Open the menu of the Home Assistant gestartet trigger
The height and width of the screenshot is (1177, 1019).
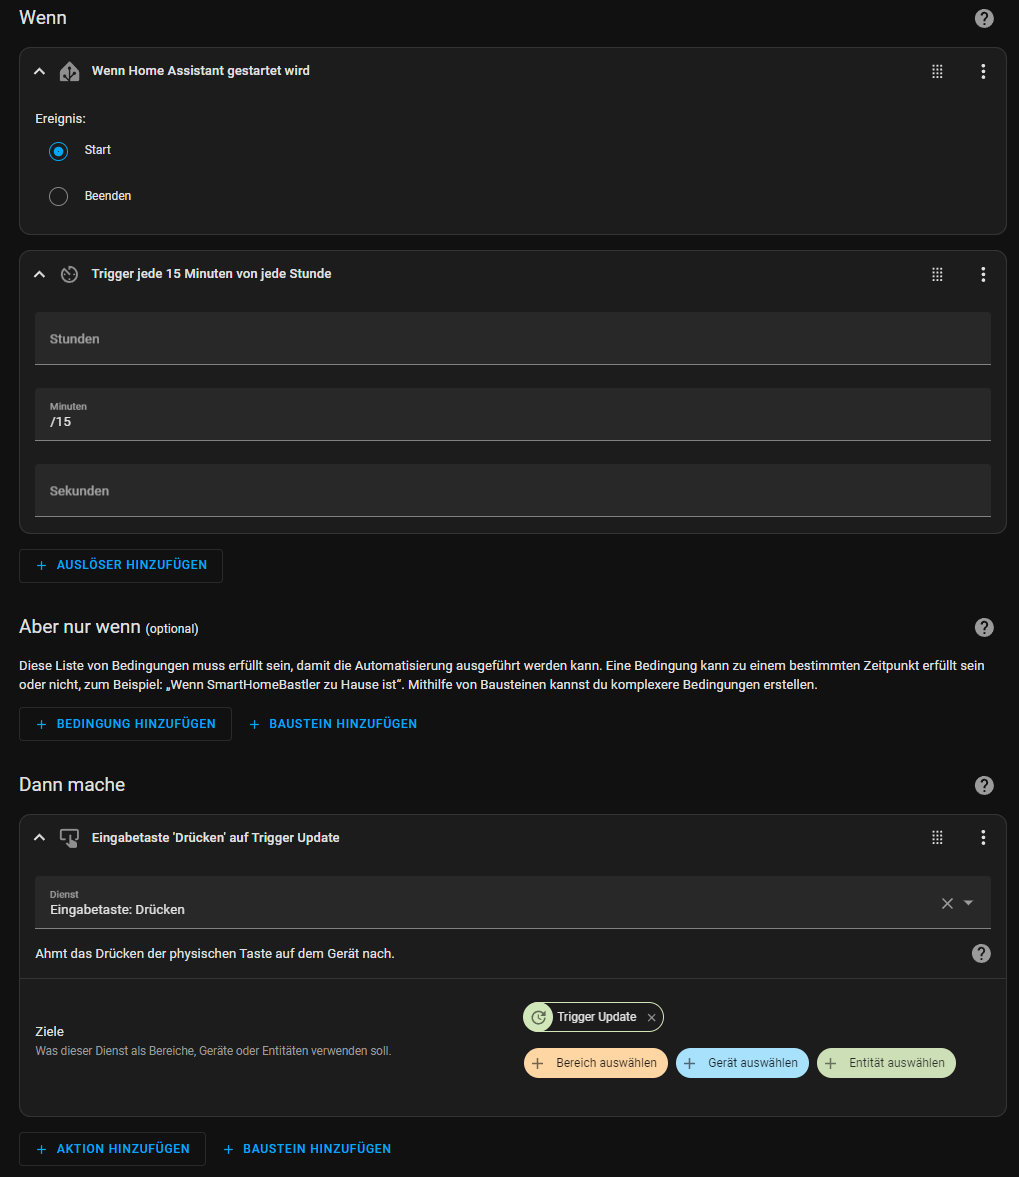pos(983,71)
